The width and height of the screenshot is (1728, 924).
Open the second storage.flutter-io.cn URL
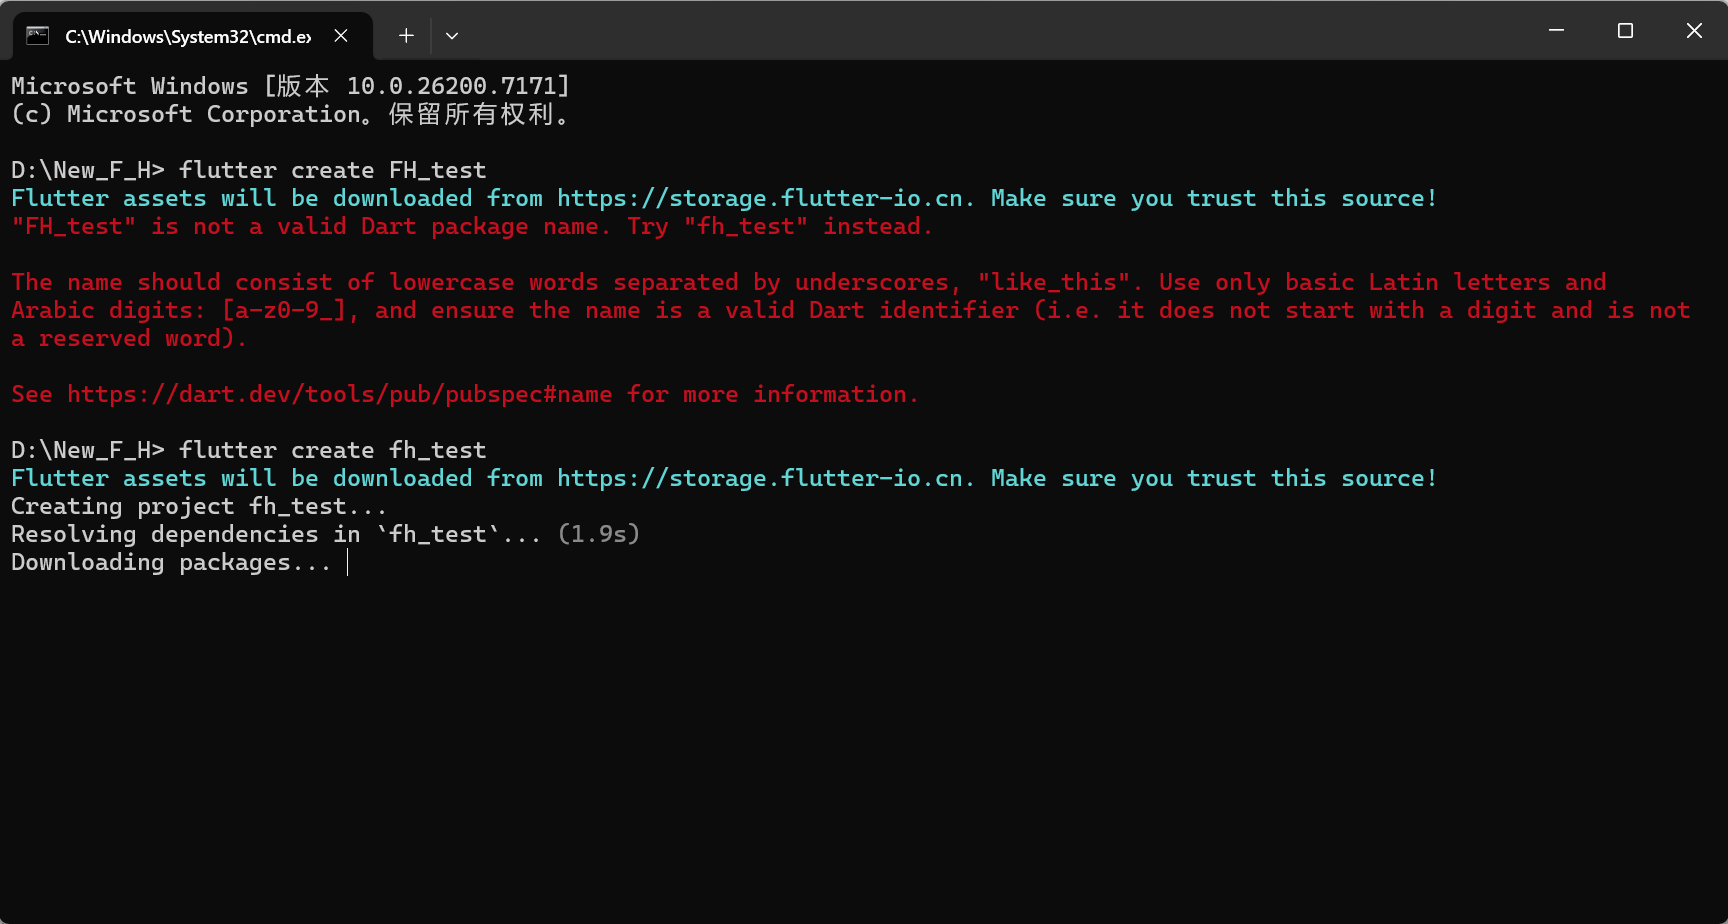762,478
